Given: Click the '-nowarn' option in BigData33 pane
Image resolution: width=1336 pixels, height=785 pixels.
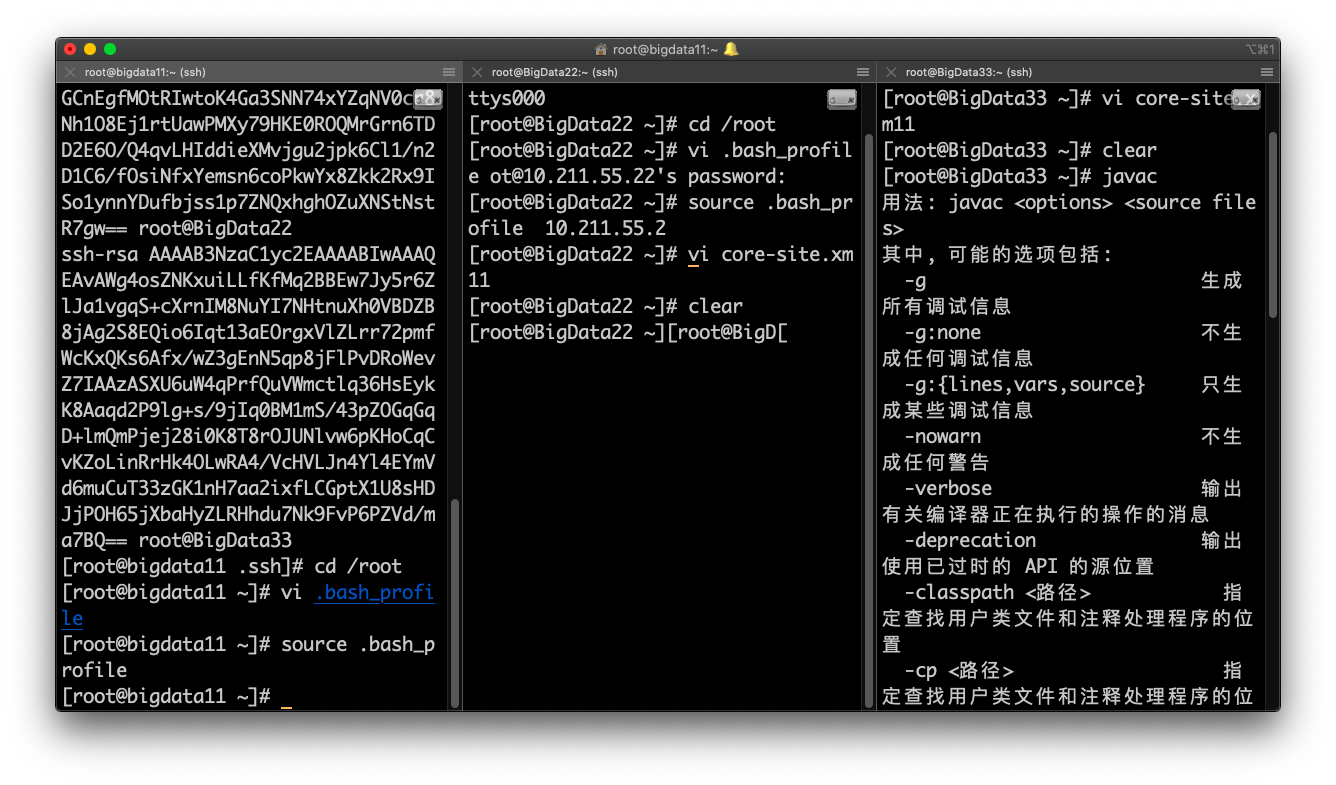Looking at the screenshot, I should (x=943, y=436).
